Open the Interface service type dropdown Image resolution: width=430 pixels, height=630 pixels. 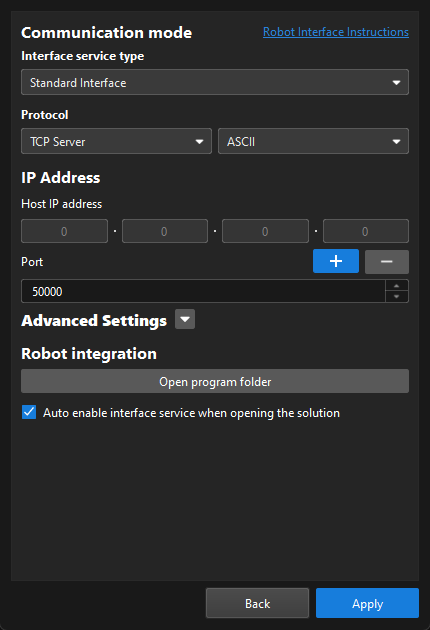(215, 82)
